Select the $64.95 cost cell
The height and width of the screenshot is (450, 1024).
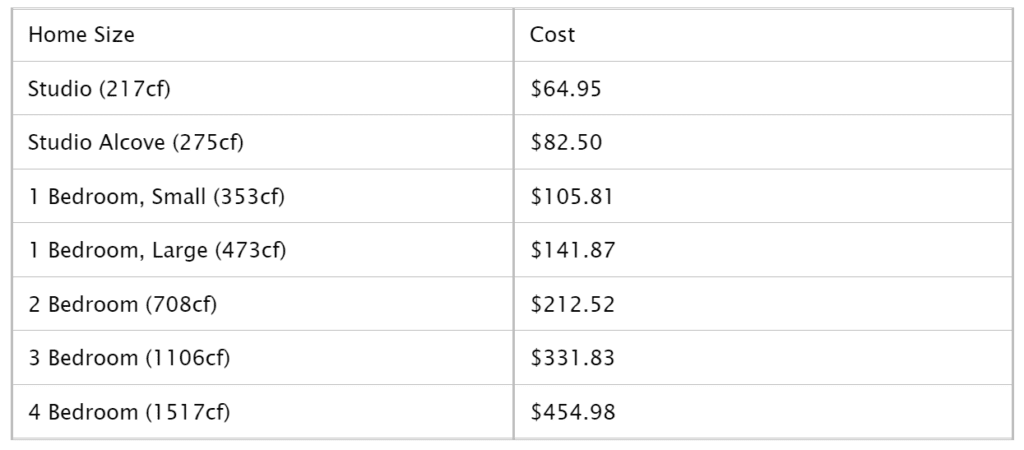763,88
